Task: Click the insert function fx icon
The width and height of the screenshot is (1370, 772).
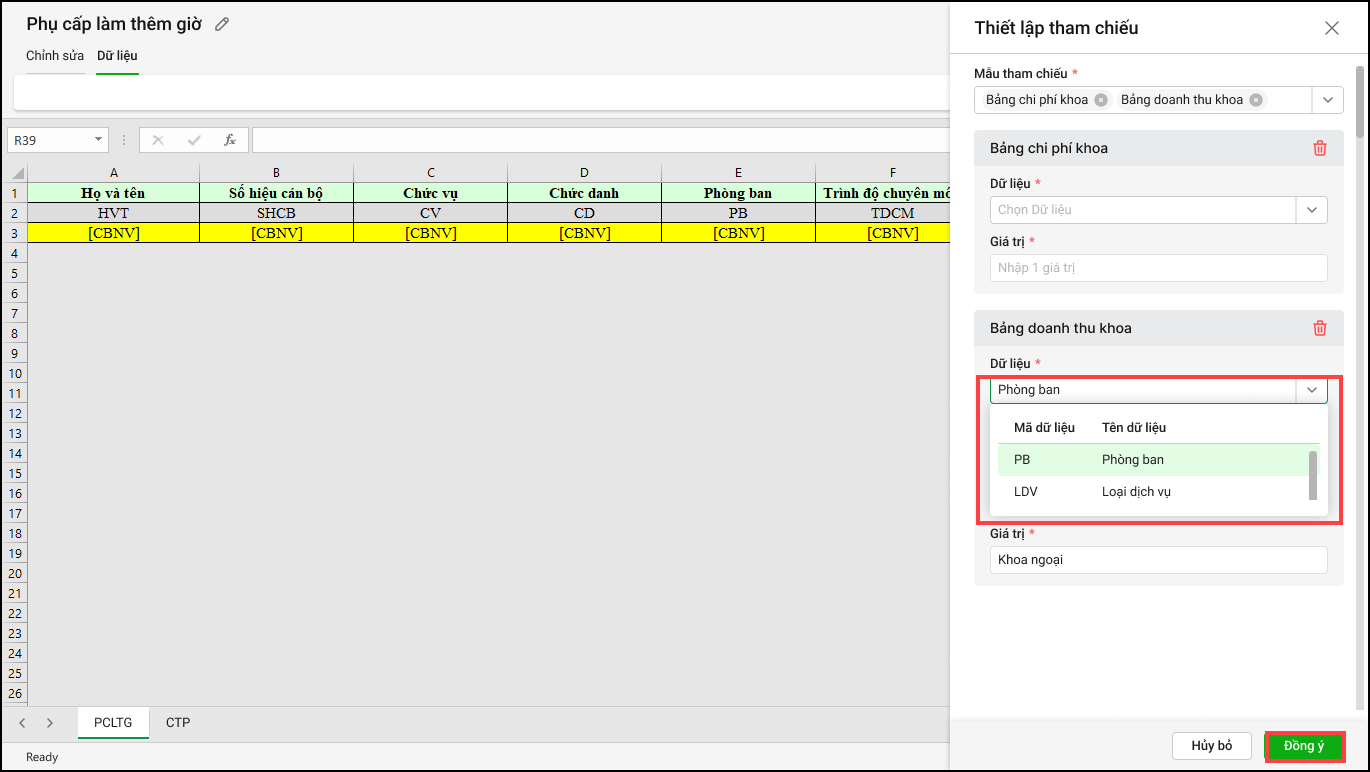Action: (x=230, y=140)
